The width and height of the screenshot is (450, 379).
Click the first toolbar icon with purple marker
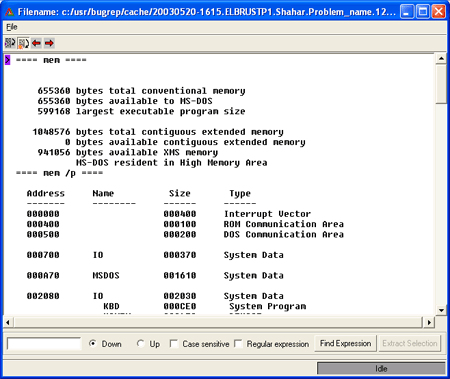point(10,43)
